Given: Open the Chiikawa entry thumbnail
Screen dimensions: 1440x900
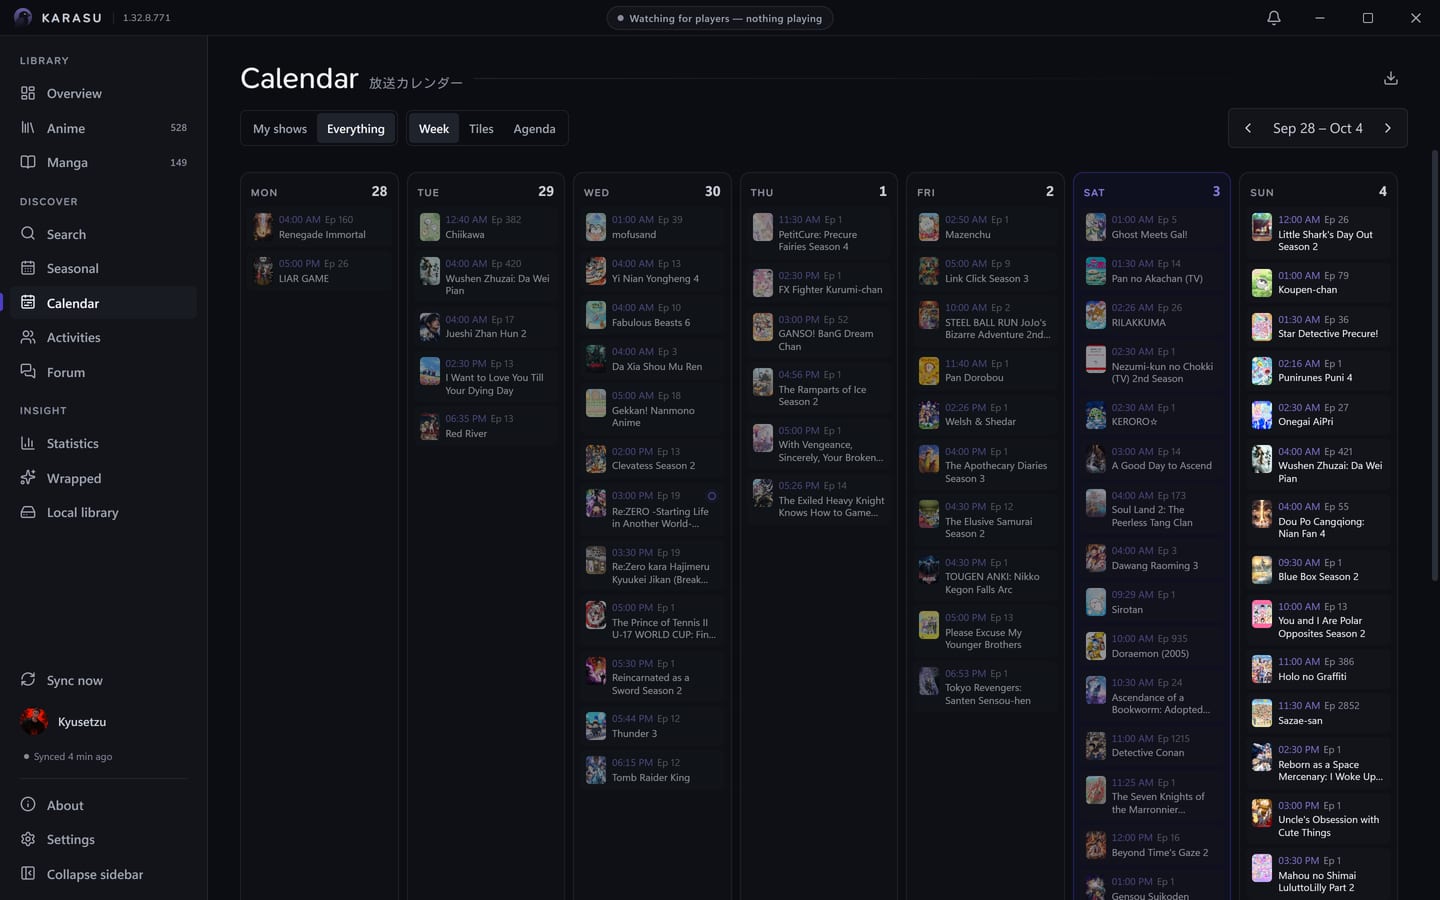Looking at the screenshot, I should pos(430,227).
